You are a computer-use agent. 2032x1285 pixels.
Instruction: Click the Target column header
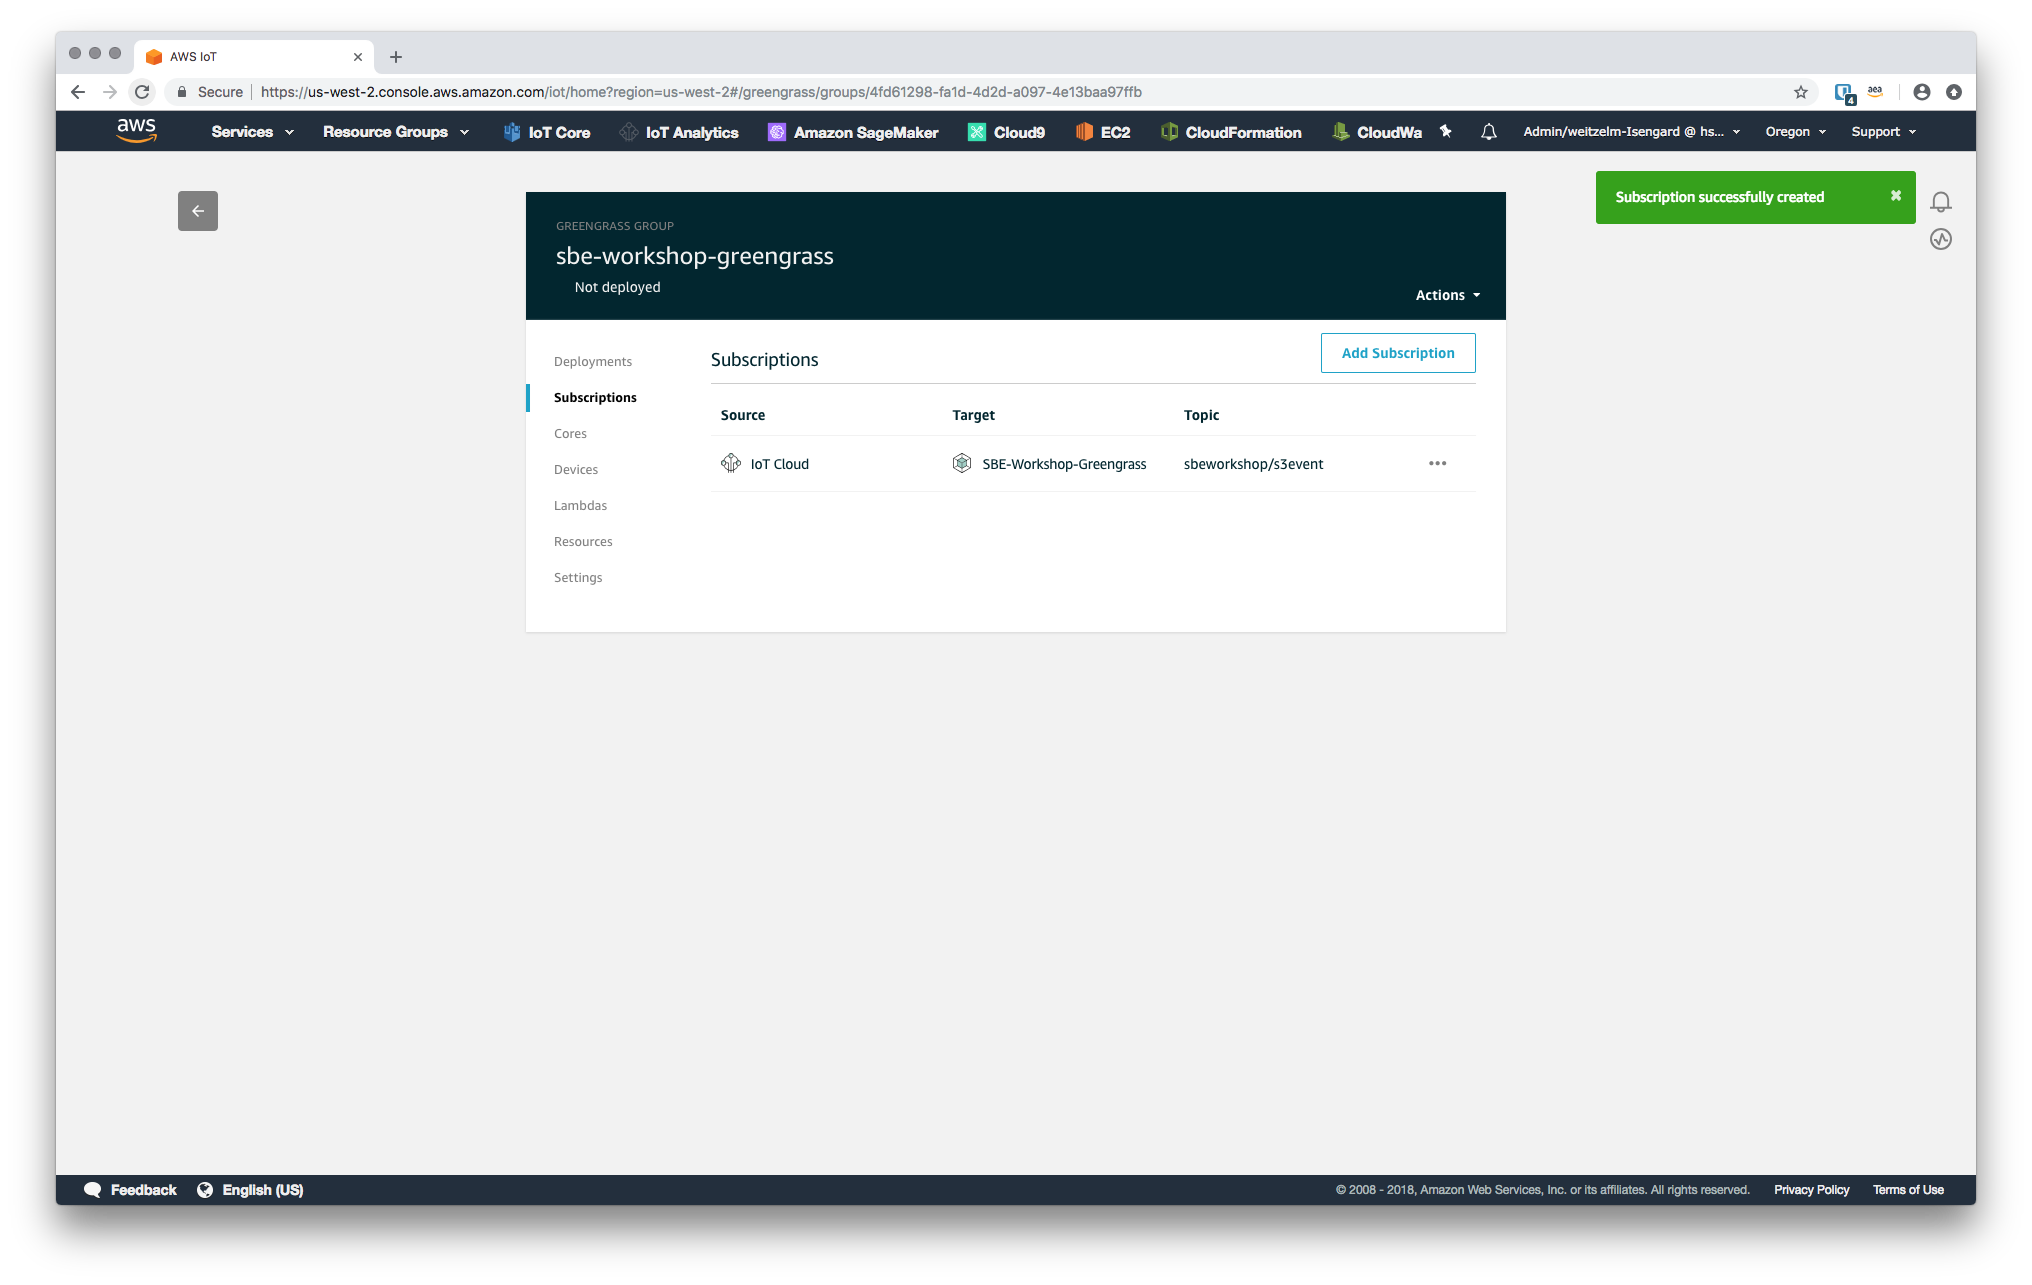[973, 415]
